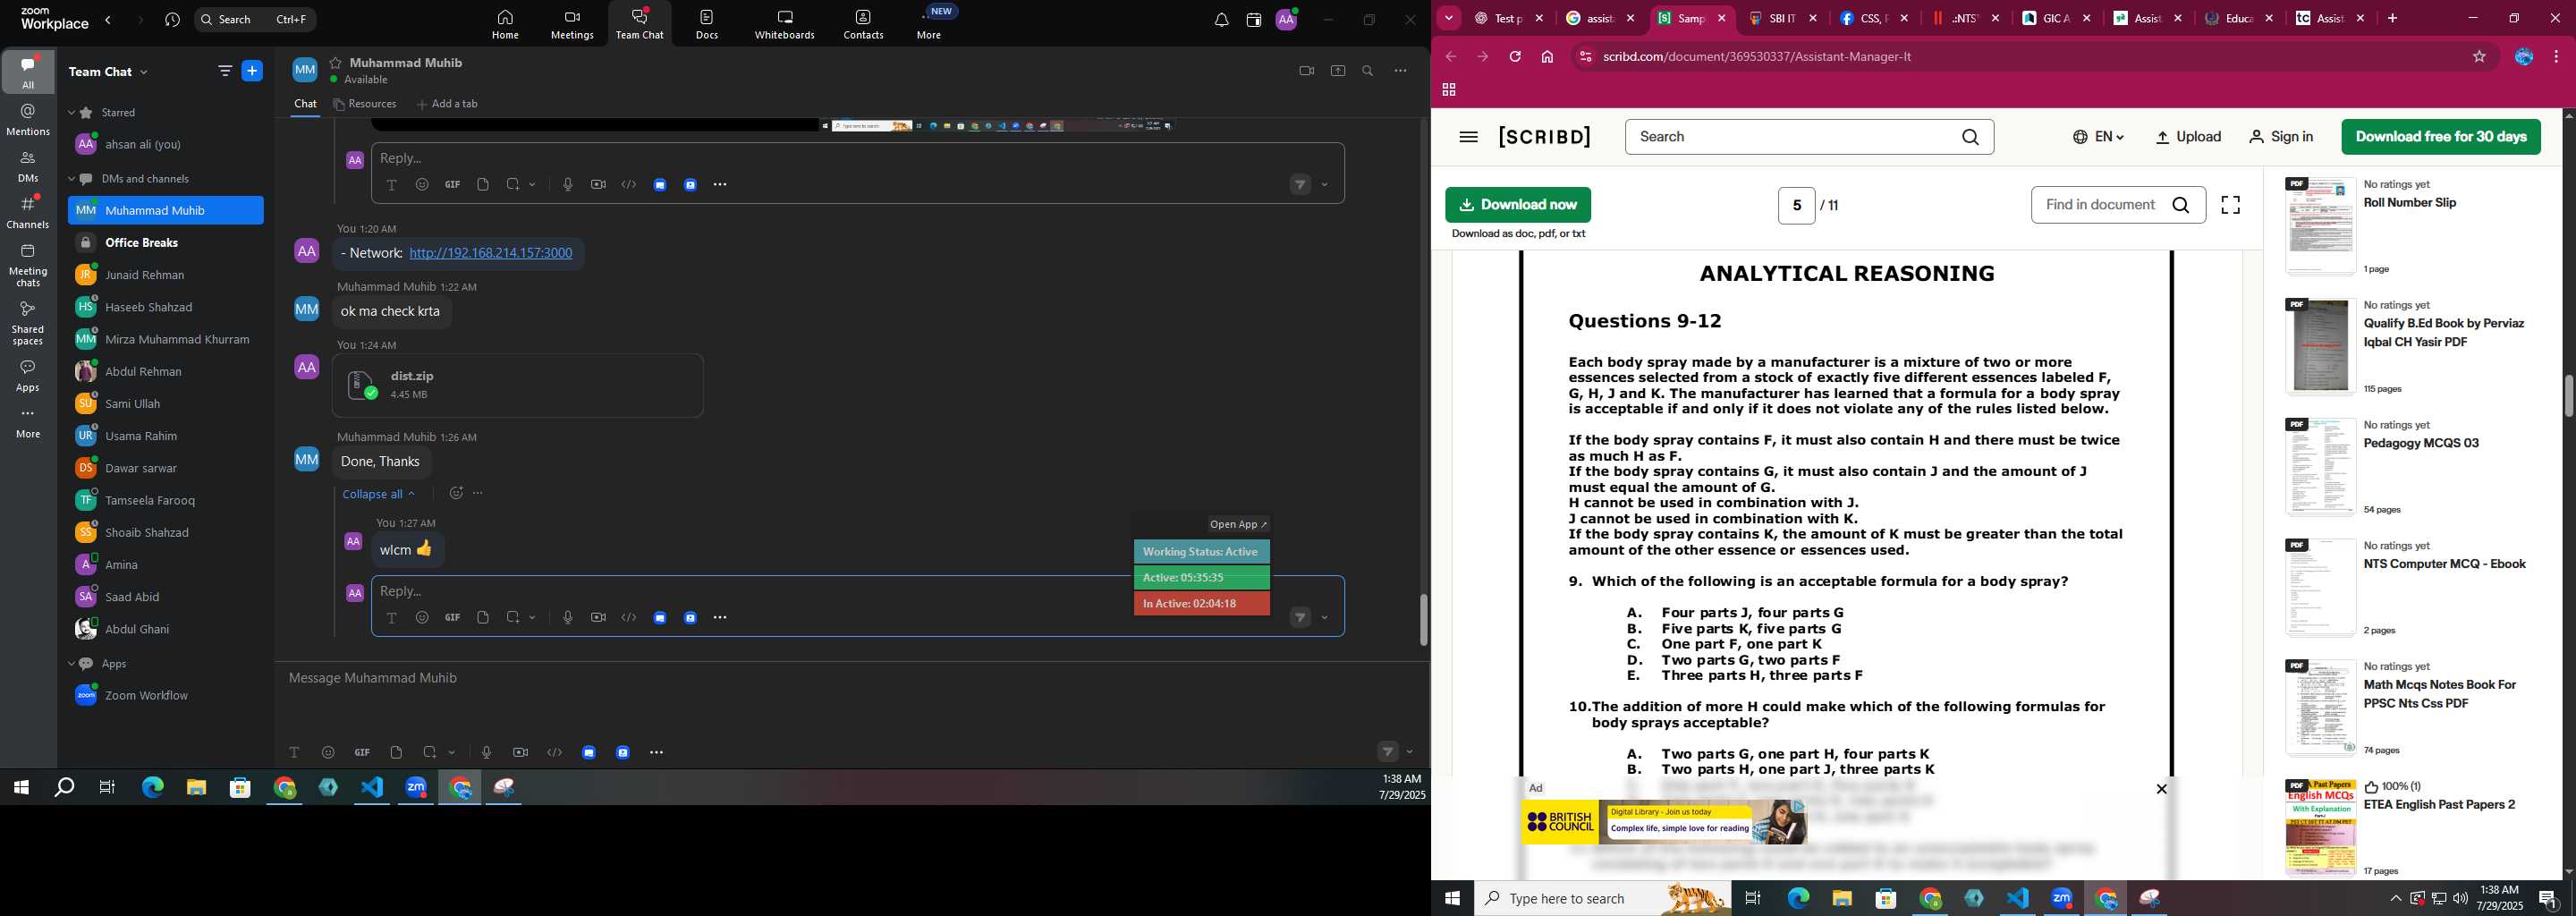Insert code snippet in Message Muhammad Muhib composer
The image size is (2576, 916).
coord(555,752)
